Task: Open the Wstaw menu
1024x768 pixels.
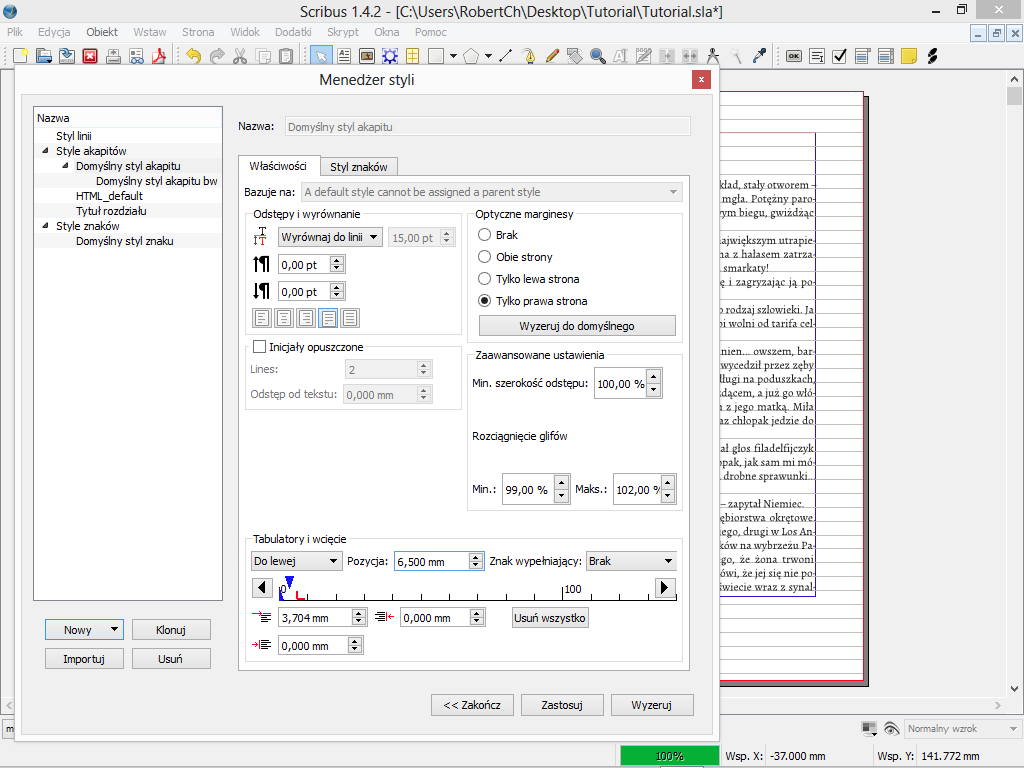Action: point(150,32)
